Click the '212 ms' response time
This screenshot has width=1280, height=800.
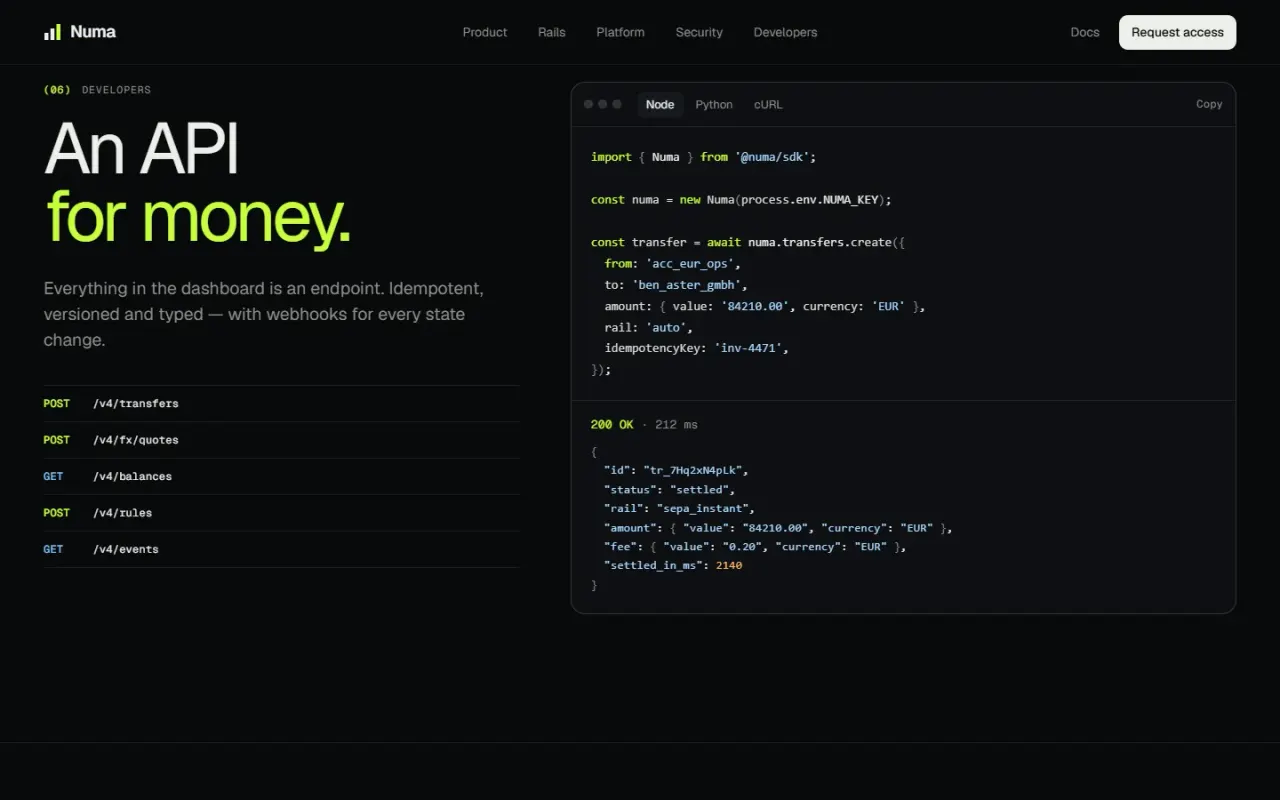tap(676, 425)
